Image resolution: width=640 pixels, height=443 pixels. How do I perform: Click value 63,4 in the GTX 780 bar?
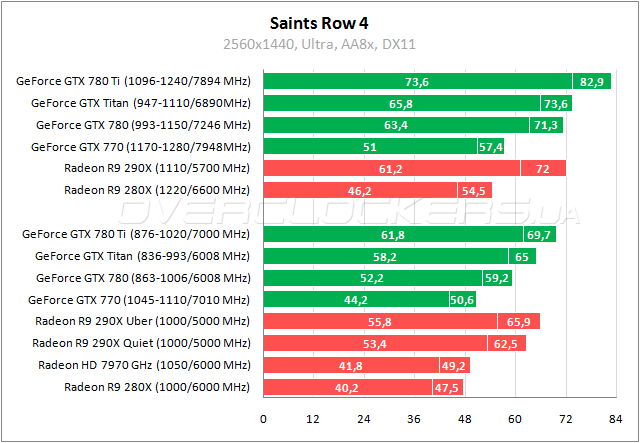[396, 125]
